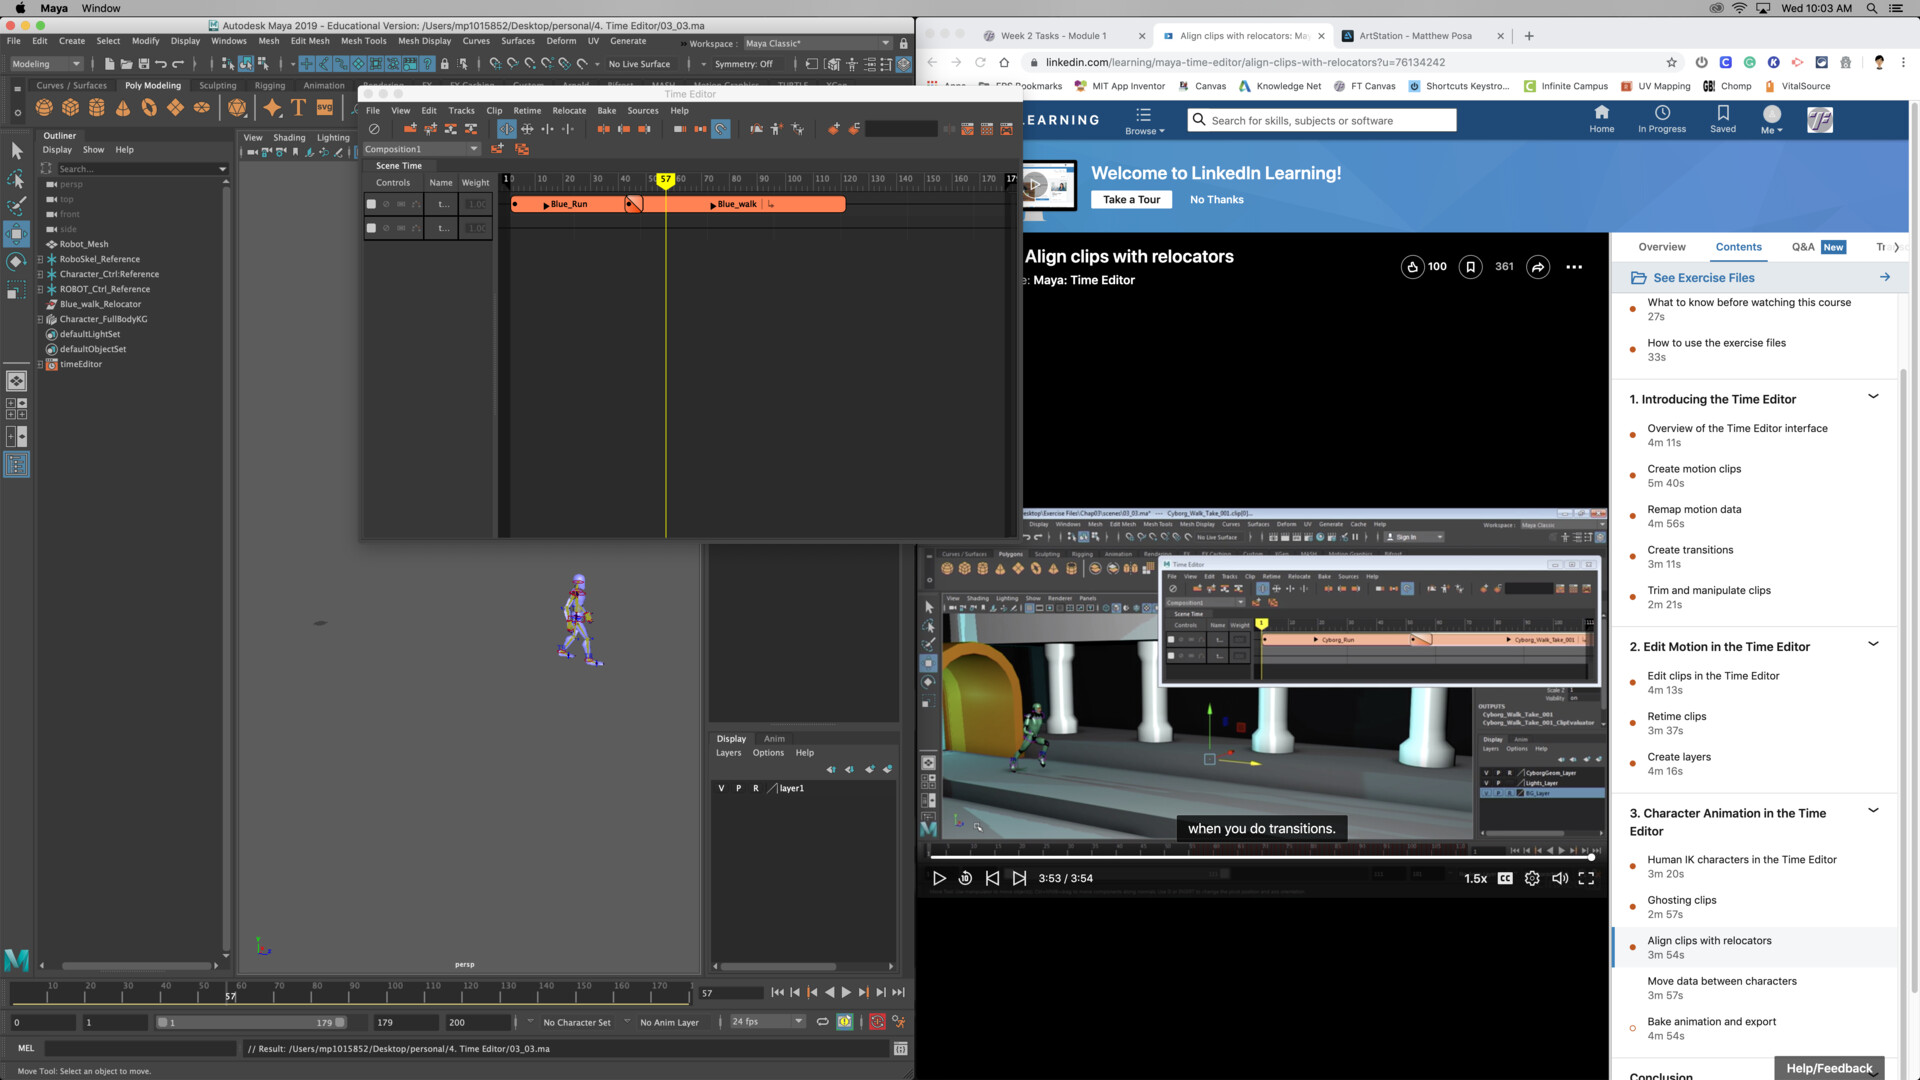This screenshot has width=1920, height=1080.
Task: Open the 24 fps dropdown
Action: point(796,1021)
